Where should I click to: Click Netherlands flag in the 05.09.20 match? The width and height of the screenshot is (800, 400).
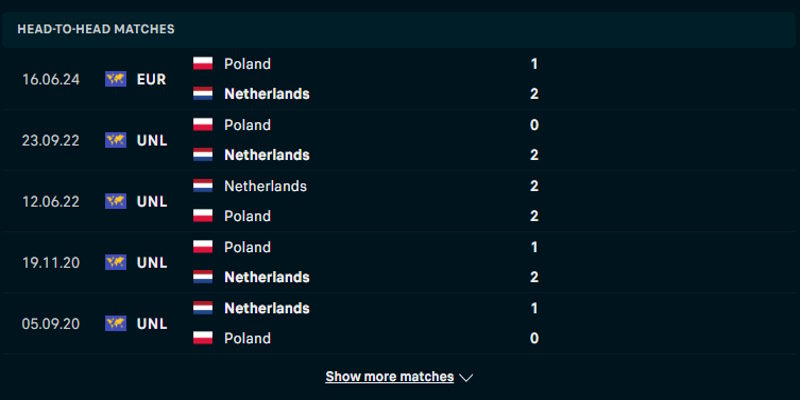tap(203, 308)
